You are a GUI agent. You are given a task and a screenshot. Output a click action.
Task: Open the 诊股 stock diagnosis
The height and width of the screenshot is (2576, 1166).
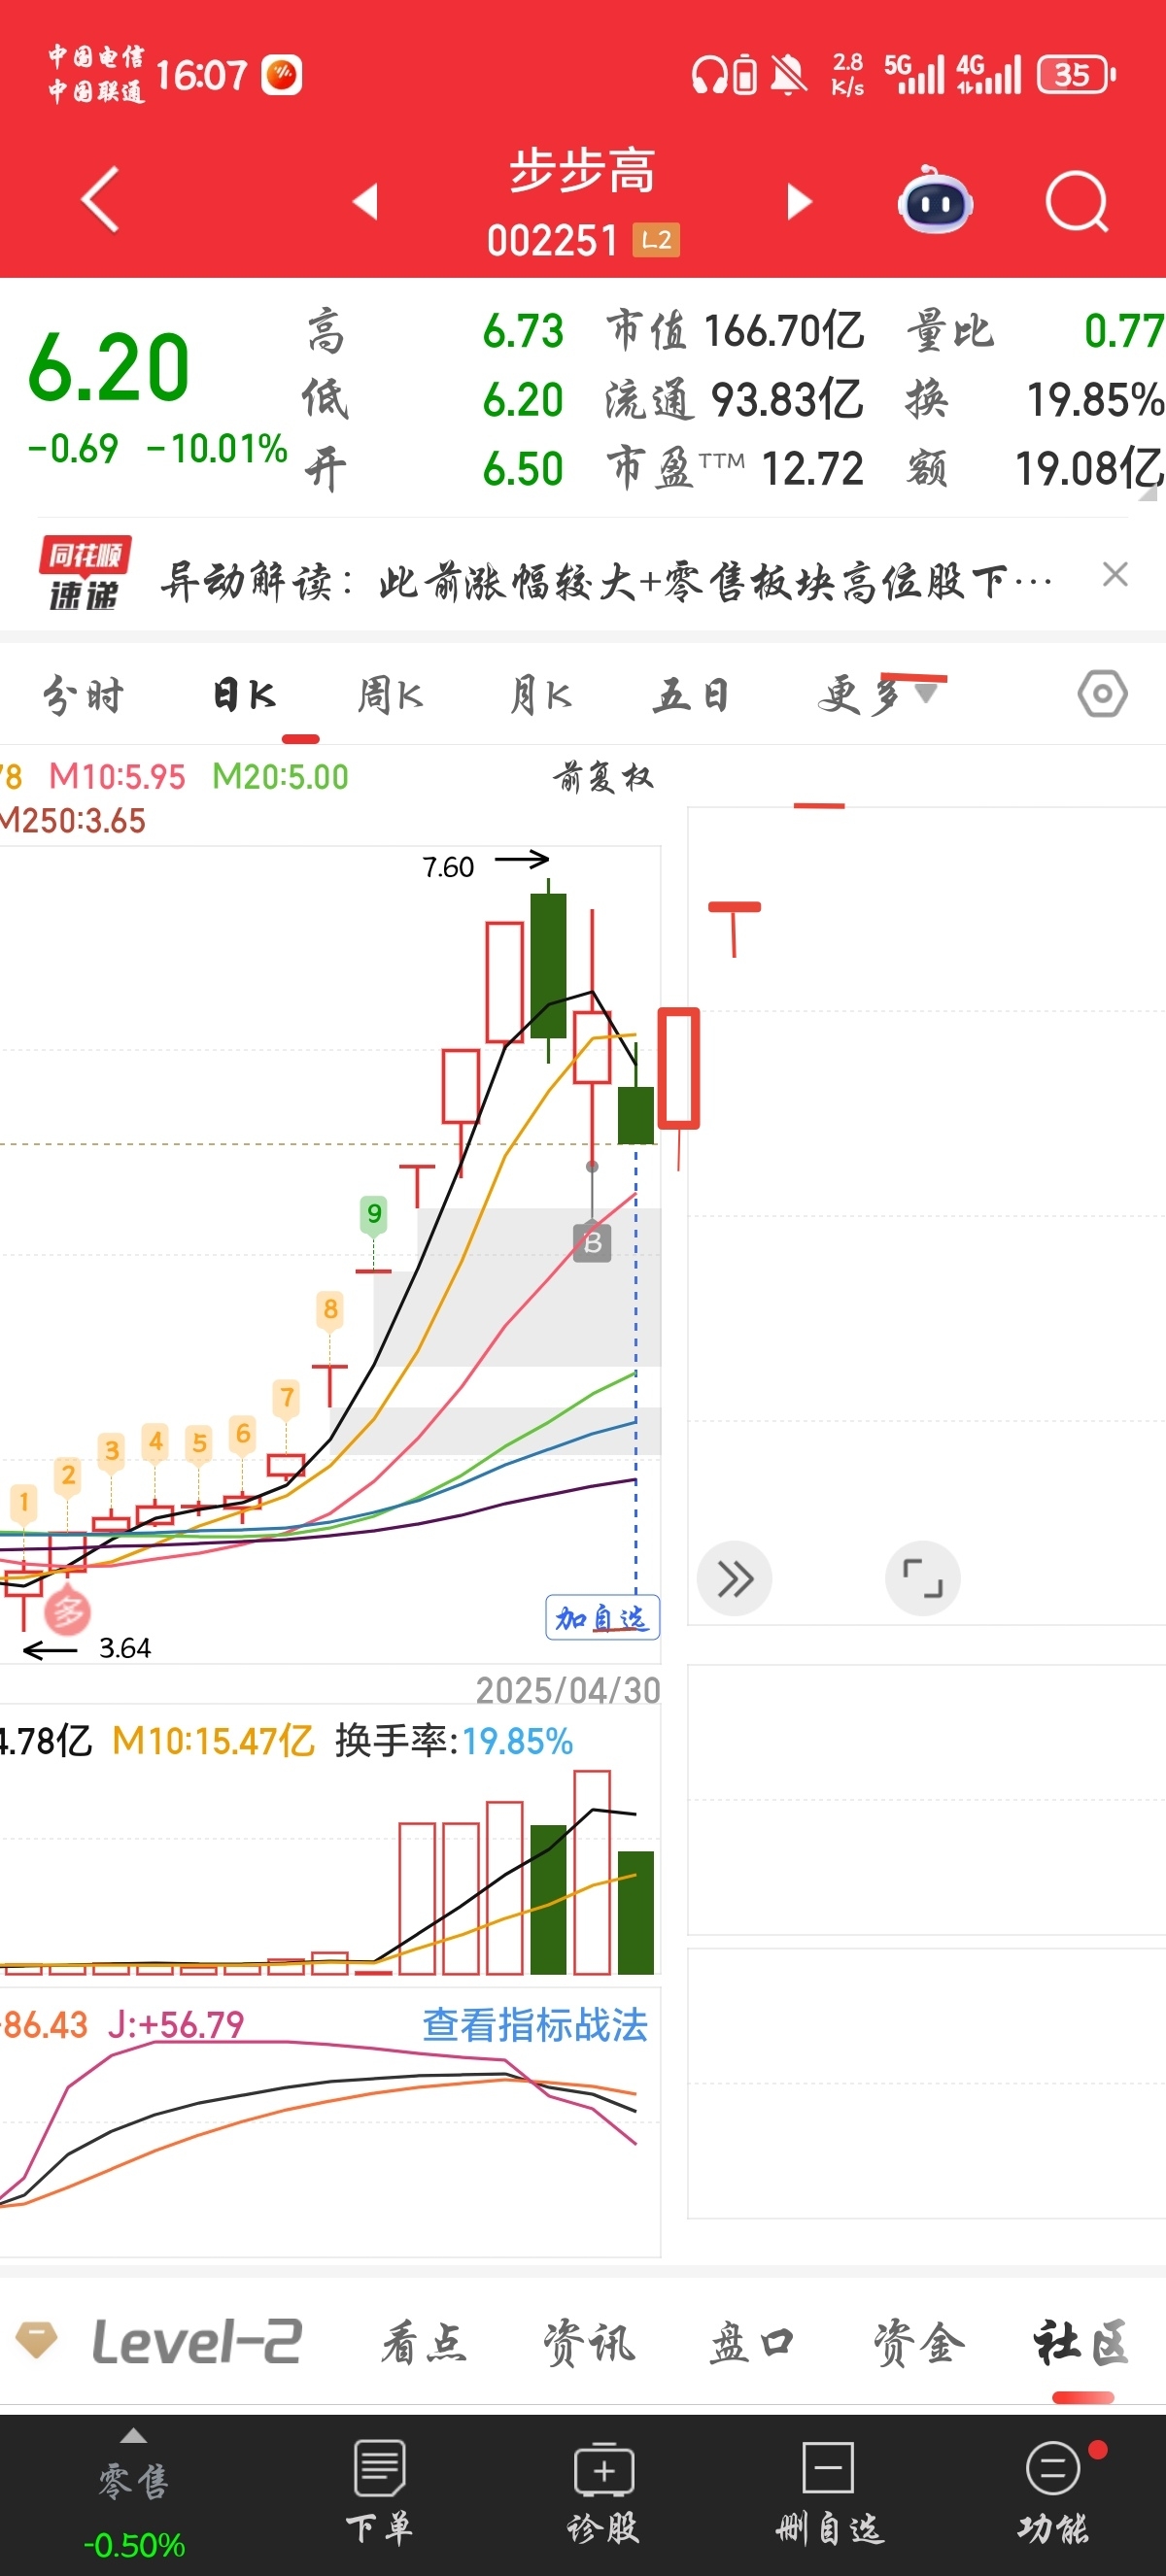point(603,2492)
